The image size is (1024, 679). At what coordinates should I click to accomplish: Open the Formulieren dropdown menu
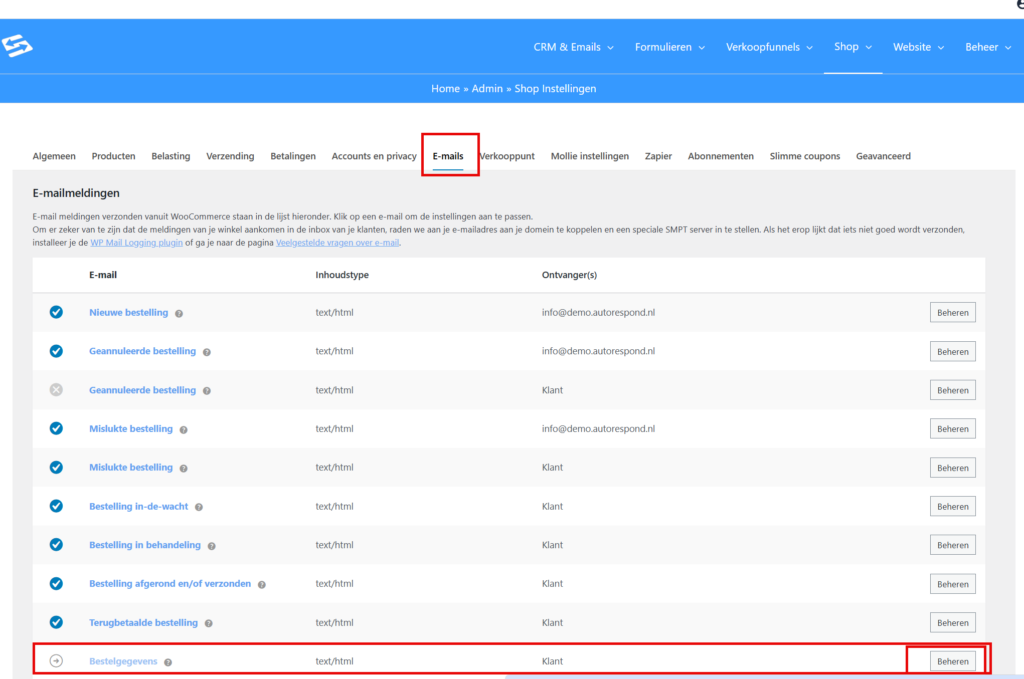point(669,47)
